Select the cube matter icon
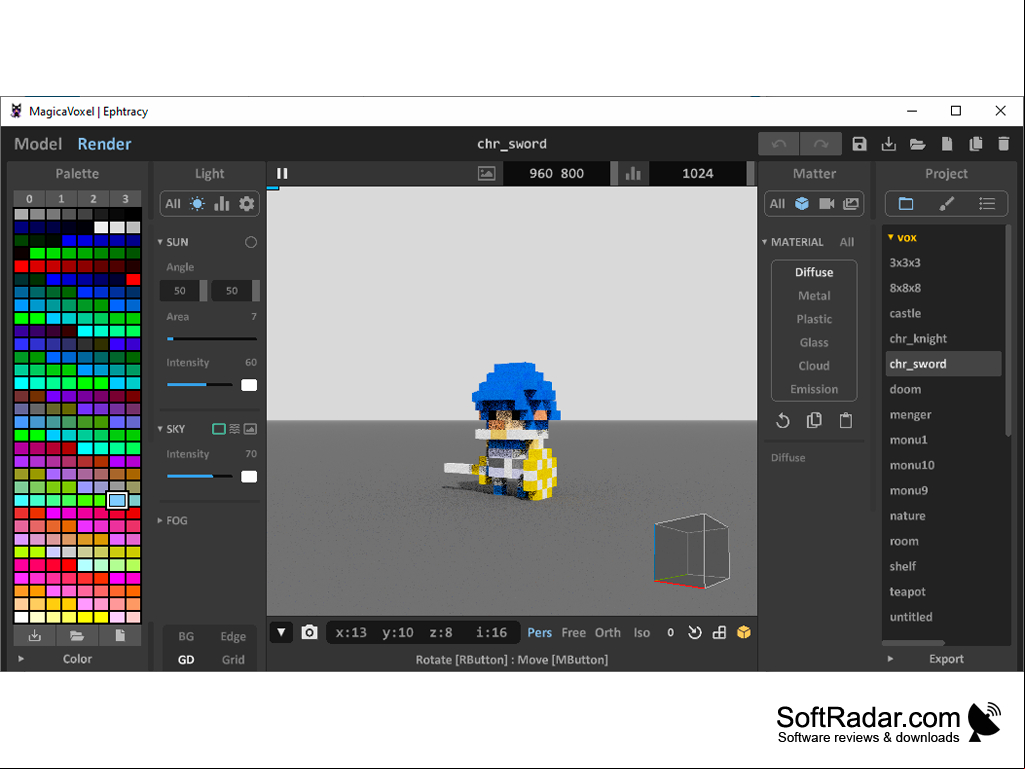 (801, 204)
